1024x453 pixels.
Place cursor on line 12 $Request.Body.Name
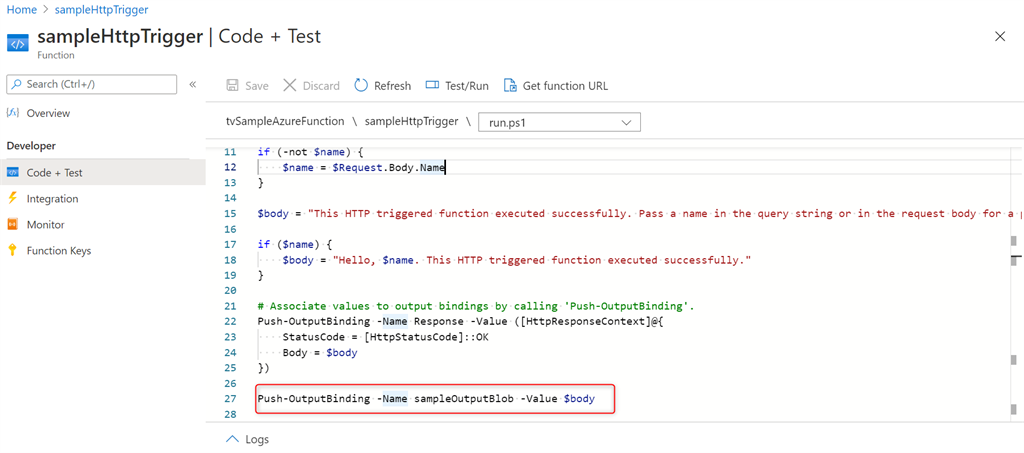389,168
